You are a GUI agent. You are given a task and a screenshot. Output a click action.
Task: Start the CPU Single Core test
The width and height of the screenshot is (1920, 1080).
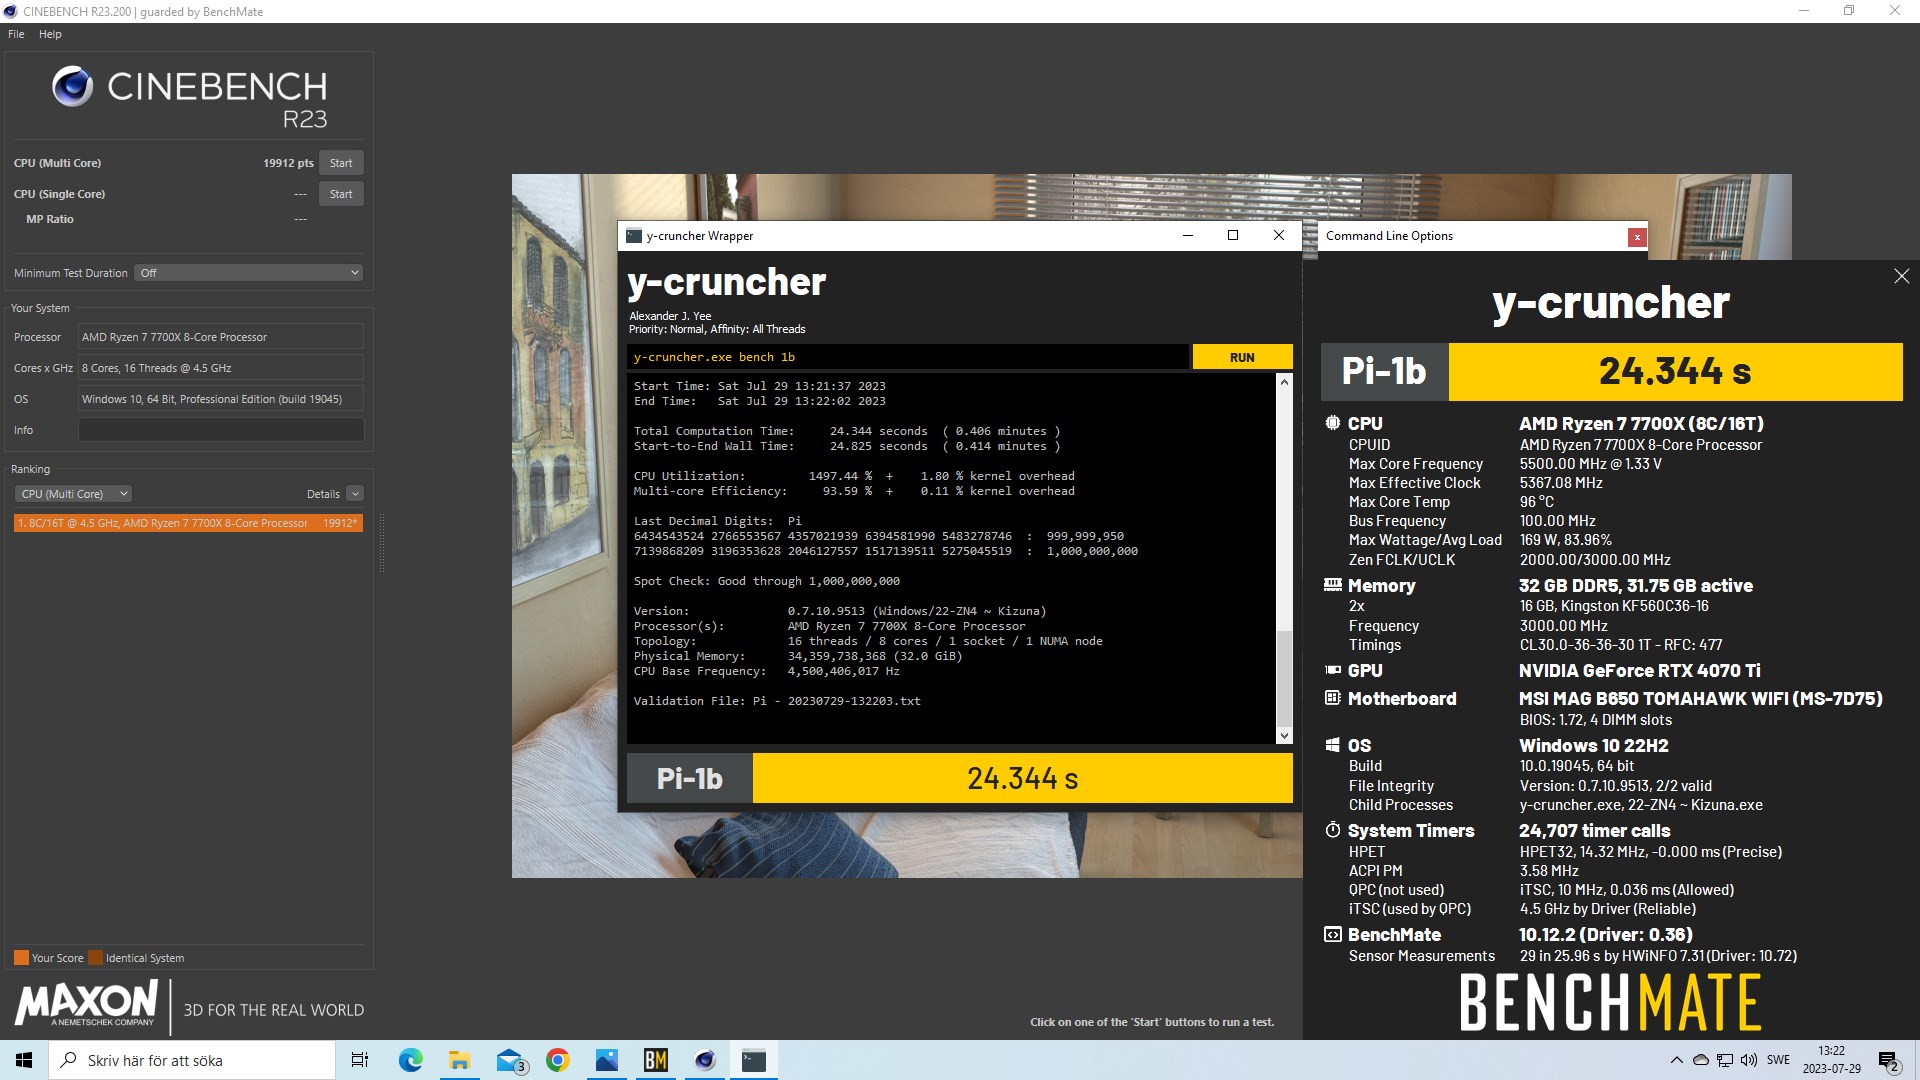coord(341,194)
